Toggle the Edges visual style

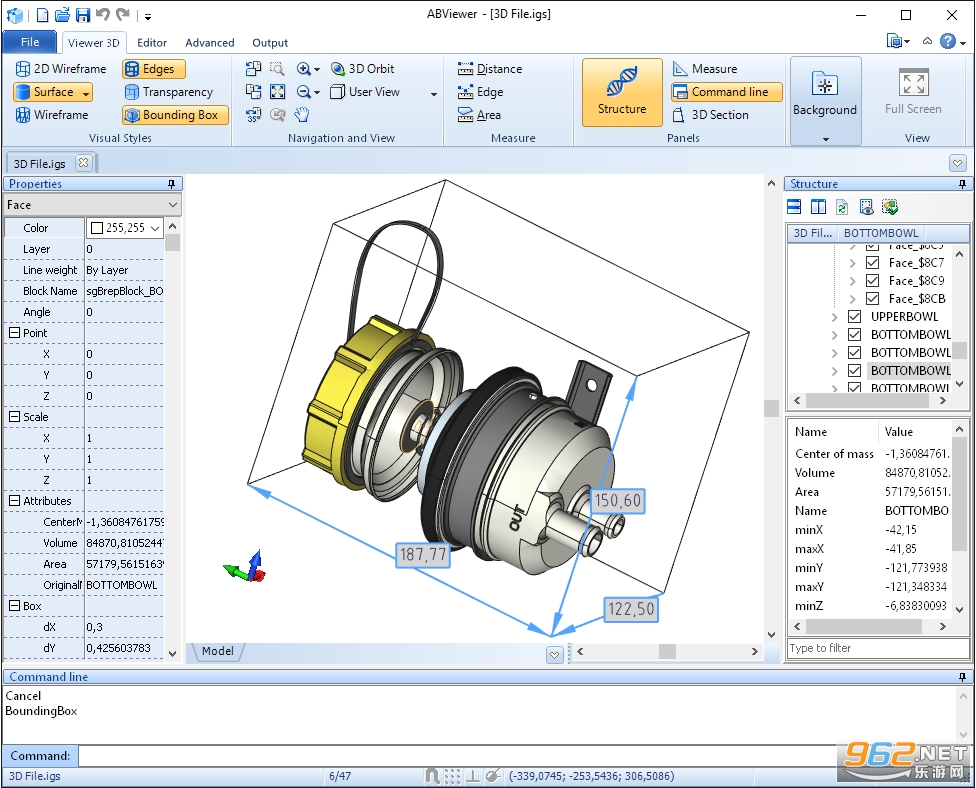(154, 68)
